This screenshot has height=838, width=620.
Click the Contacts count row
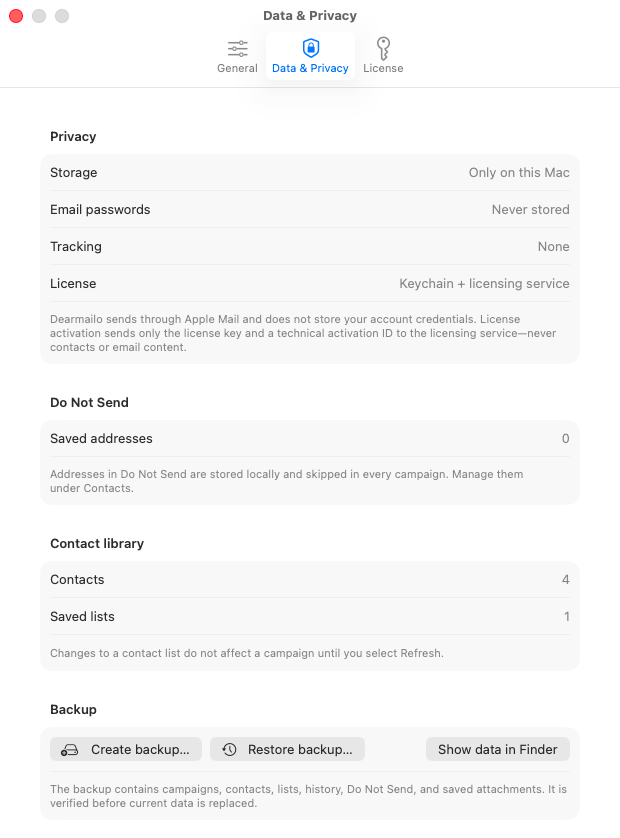click(x=310, y=579)
